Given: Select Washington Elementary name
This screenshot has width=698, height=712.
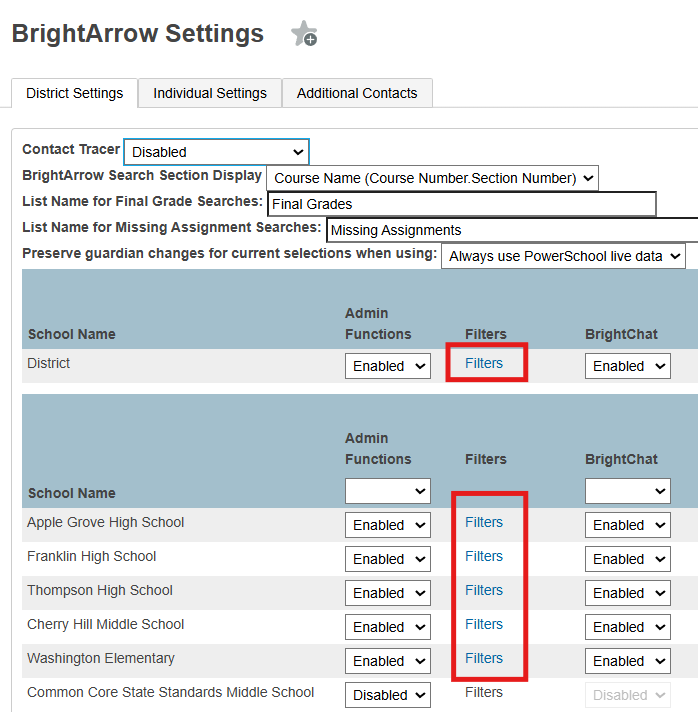Looking at the screenshot, I should point(101,658).
